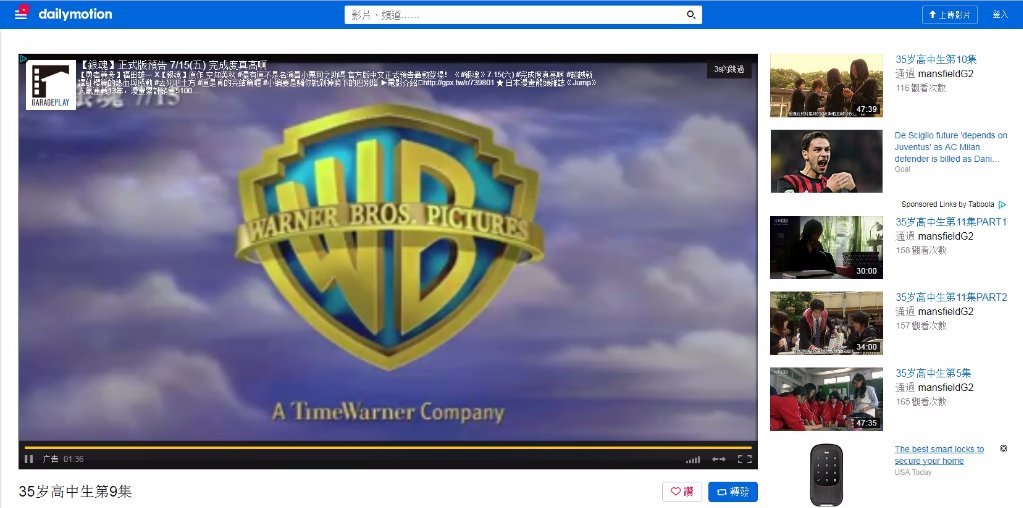Open the smart lock ad image
The height and width of the screenshot is (508, 1023).
tap(826, 475)
